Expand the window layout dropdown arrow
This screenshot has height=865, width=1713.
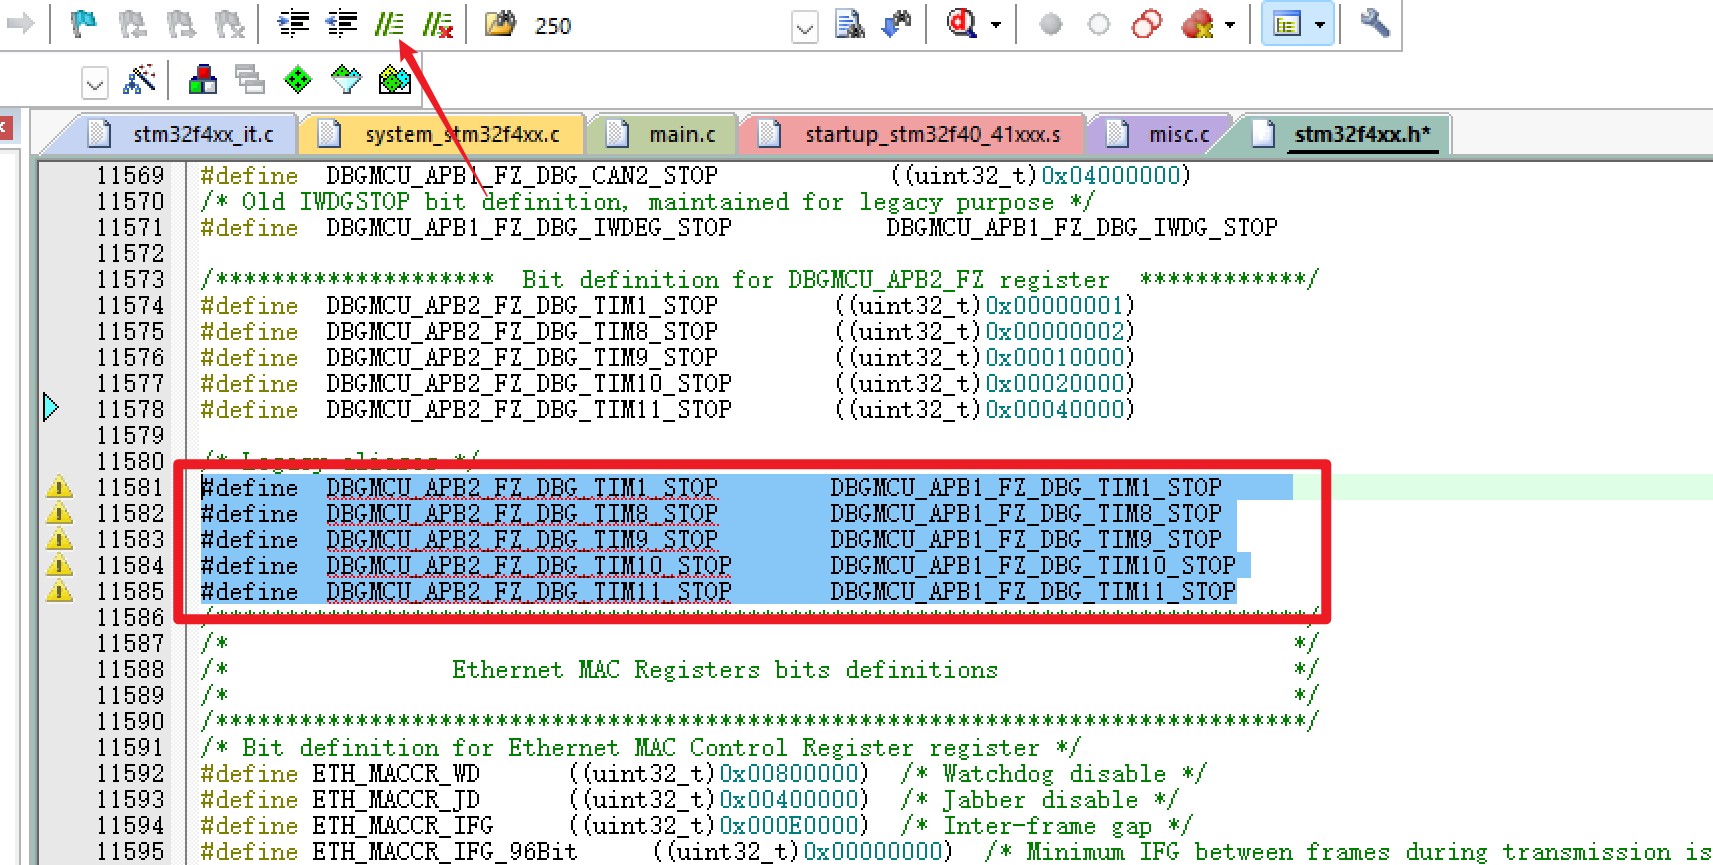tap(1320, 25)
